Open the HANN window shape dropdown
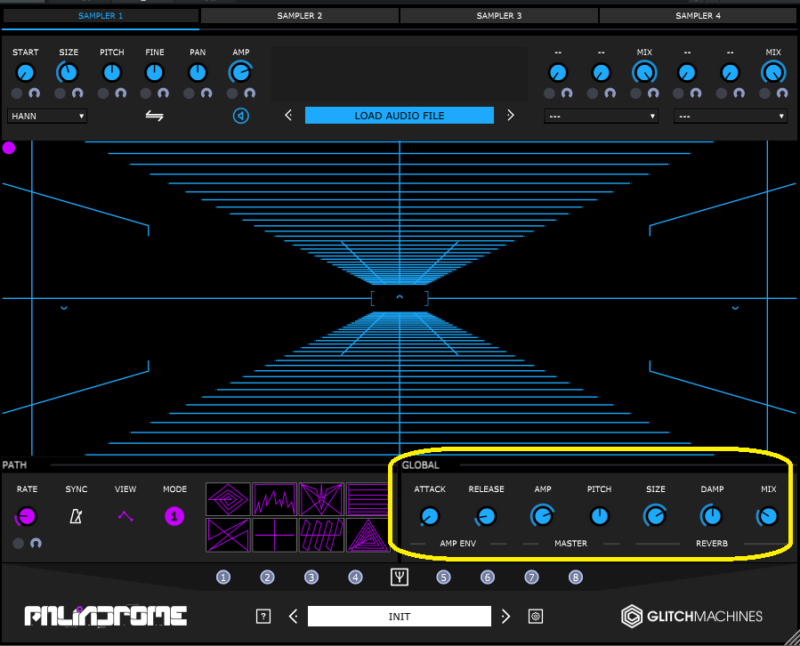The height and width of the screenshot is (646, 800). point(47,116)
